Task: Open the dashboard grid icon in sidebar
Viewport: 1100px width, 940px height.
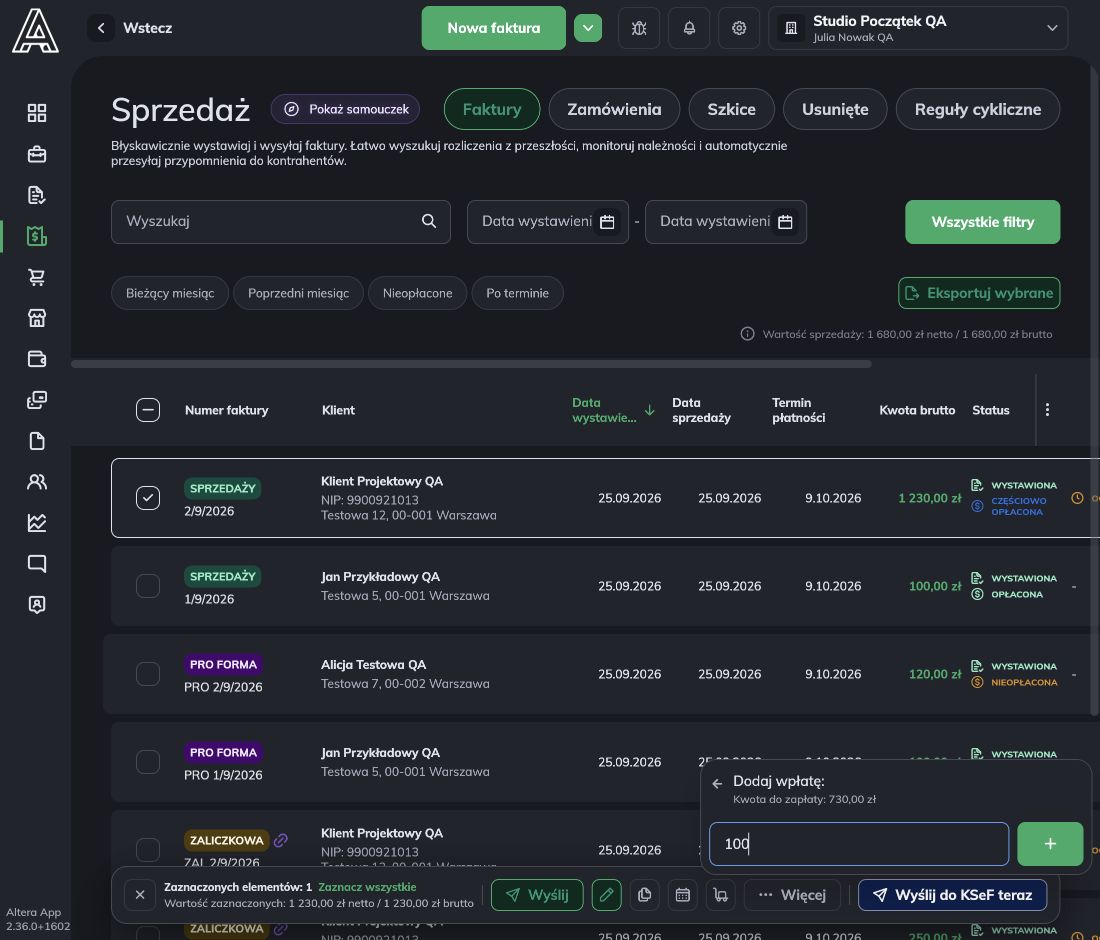Action: (36, 113)
